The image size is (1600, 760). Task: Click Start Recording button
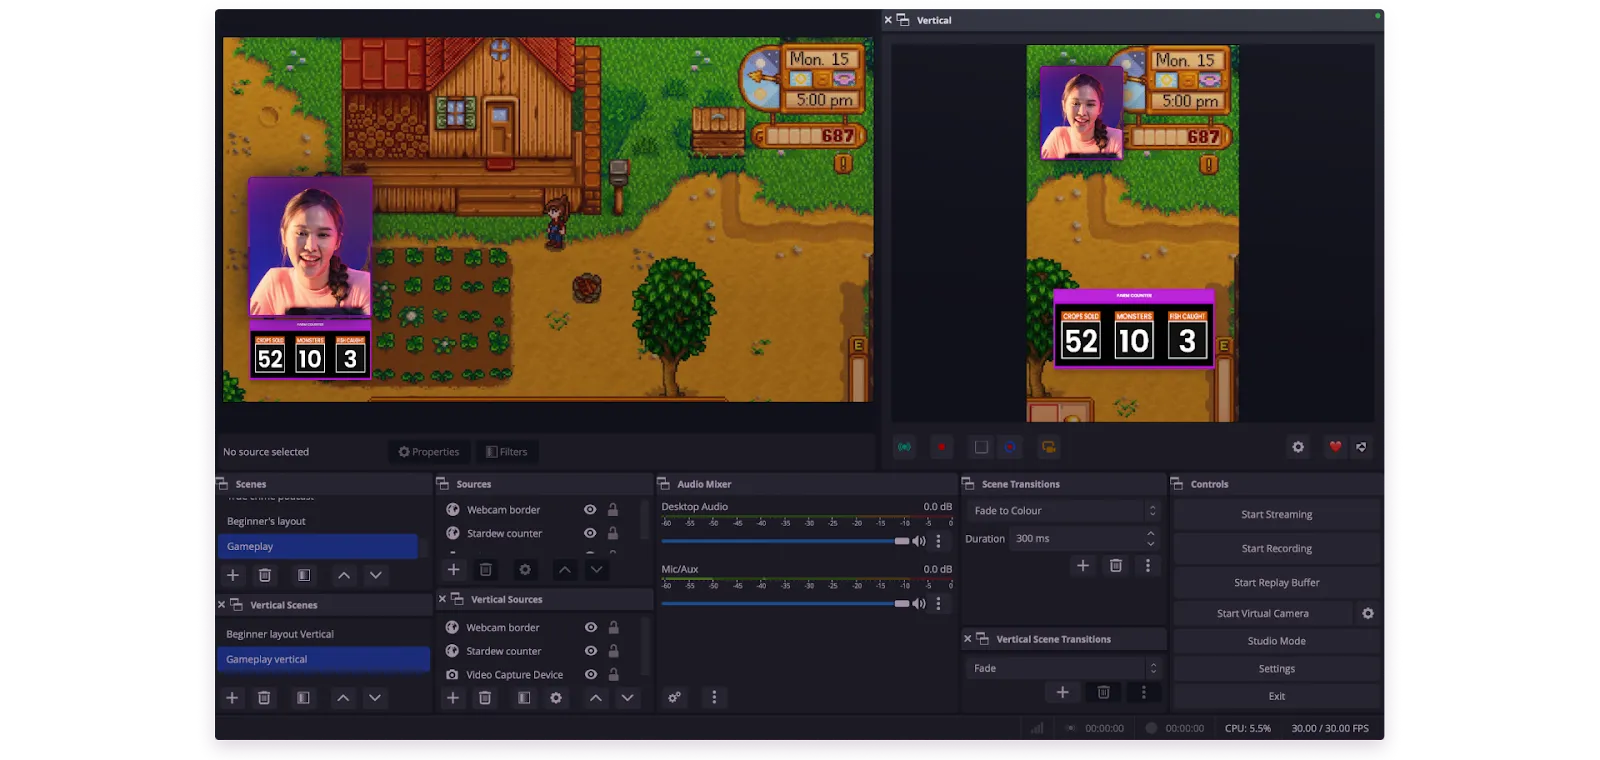(x=1277, y=549)
